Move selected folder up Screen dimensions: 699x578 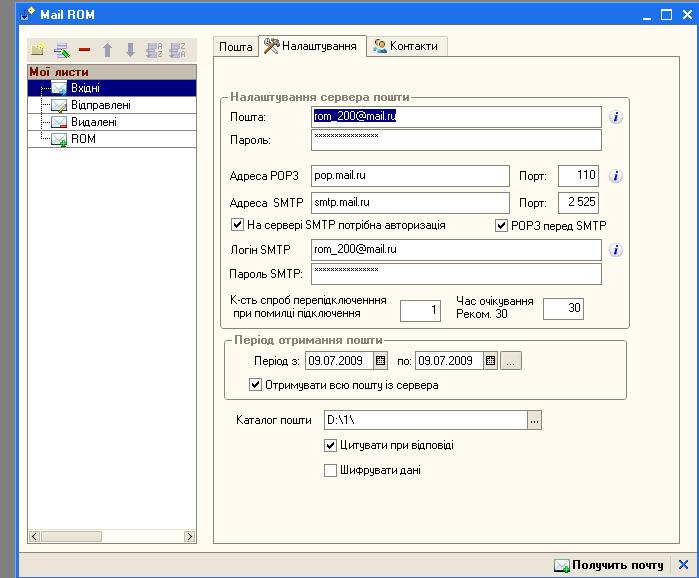pos(107,50)
